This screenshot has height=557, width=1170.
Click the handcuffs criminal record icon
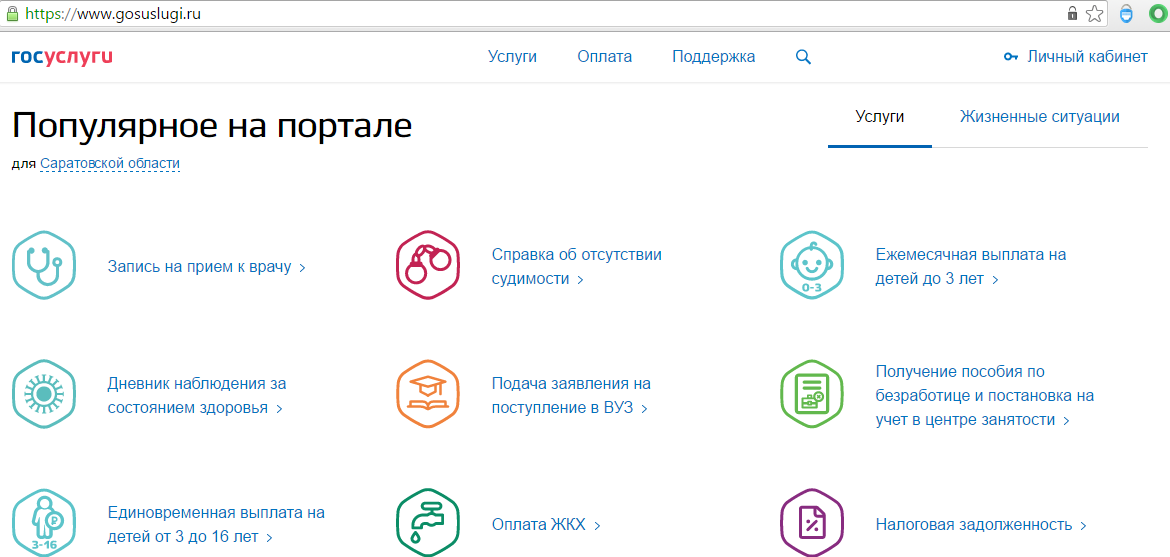point(428,266)
